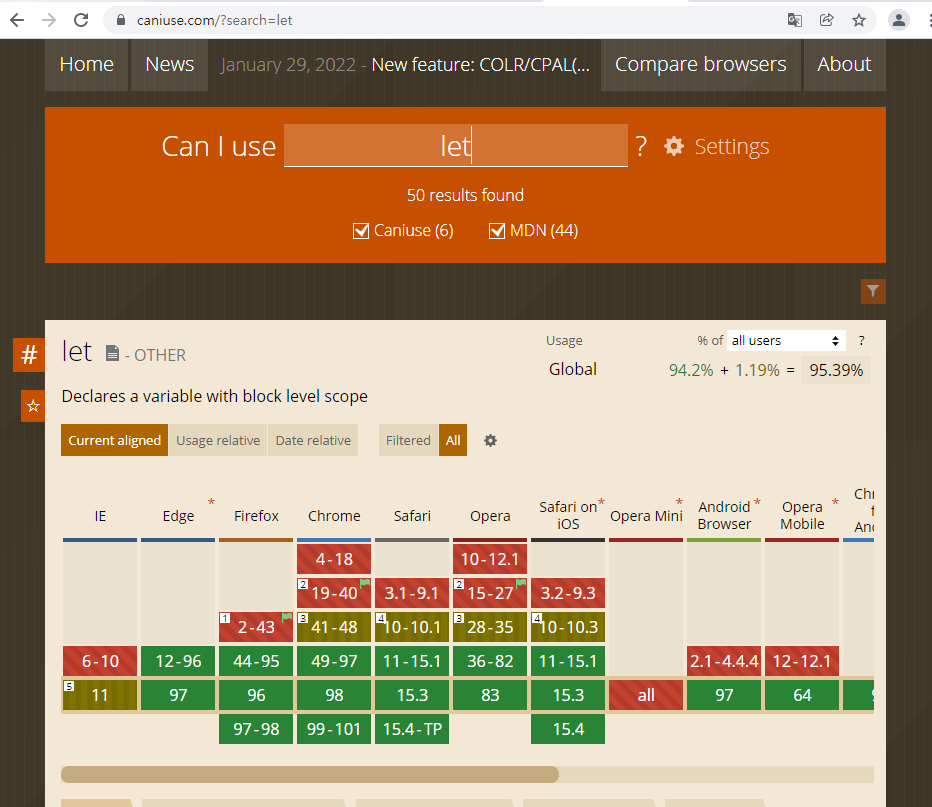The height and width of the screenshot is (807, 932).
Task: Select the IE 6-10 cell
Action: click(100, 661)
